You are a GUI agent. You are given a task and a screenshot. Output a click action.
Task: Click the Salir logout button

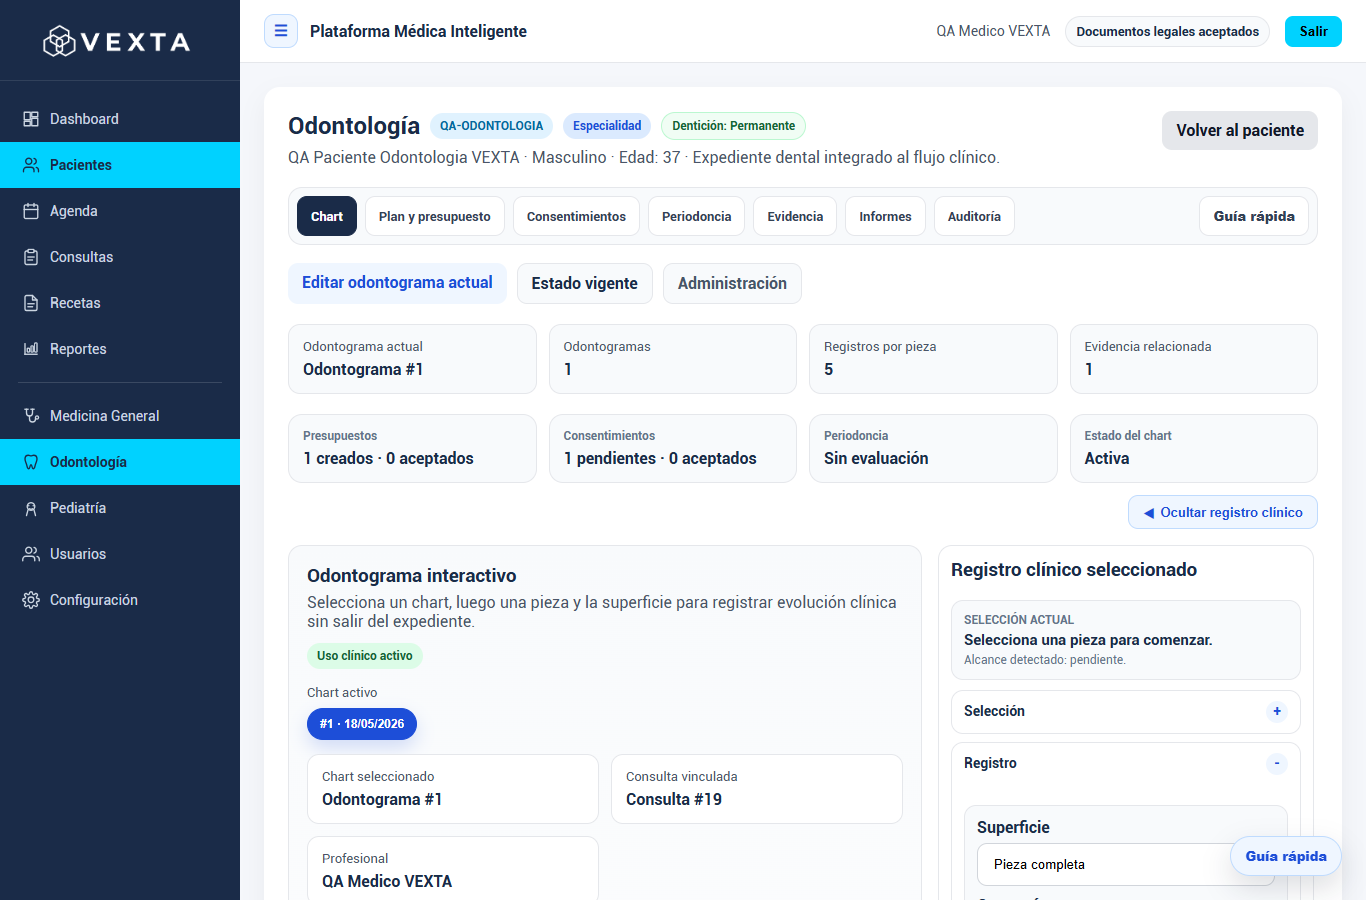coord(1313,31)
